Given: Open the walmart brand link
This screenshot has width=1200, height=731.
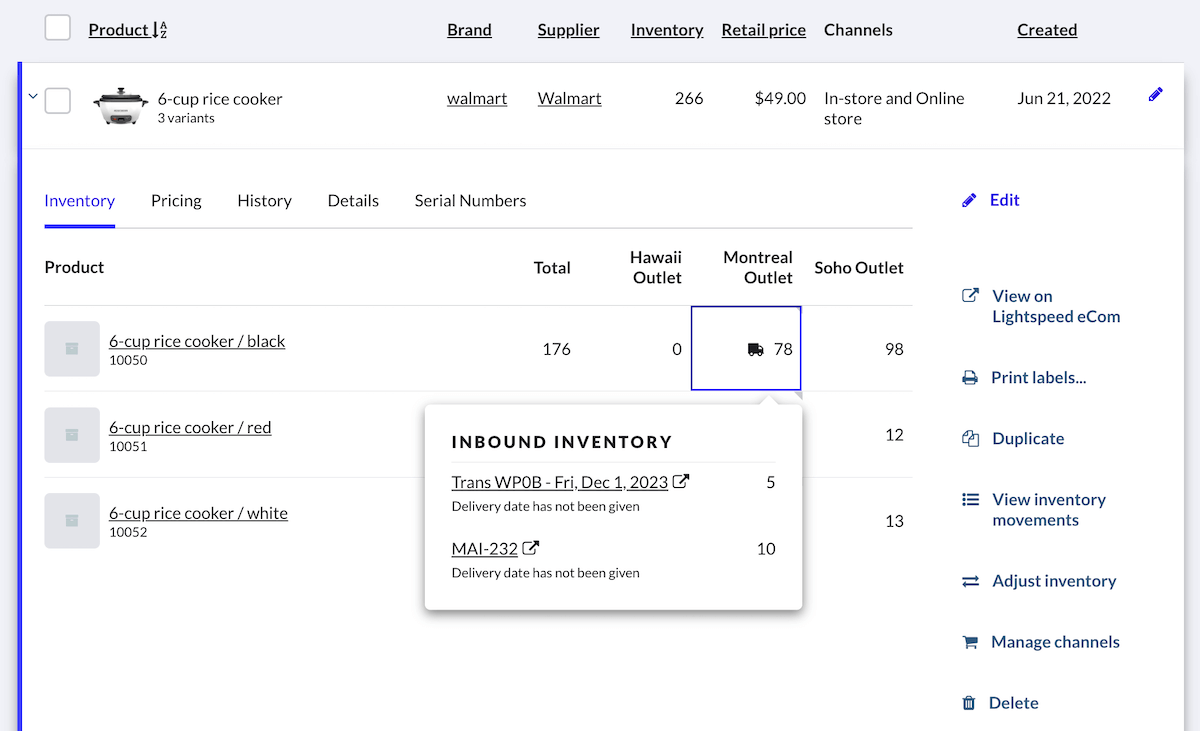Looking at the screenshot, I should point(477,98).
